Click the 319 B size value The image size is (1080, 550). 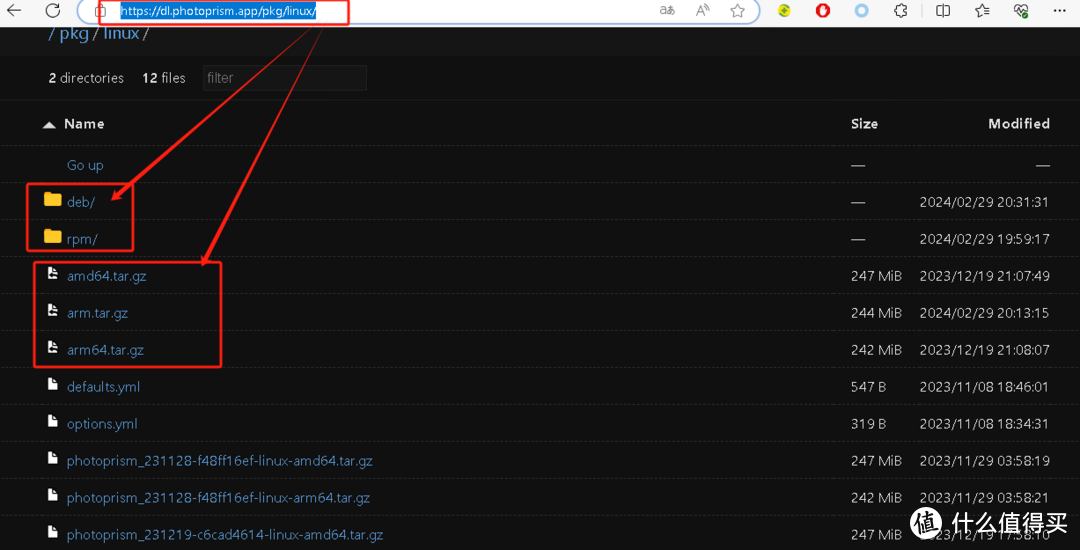coord(869,424)
